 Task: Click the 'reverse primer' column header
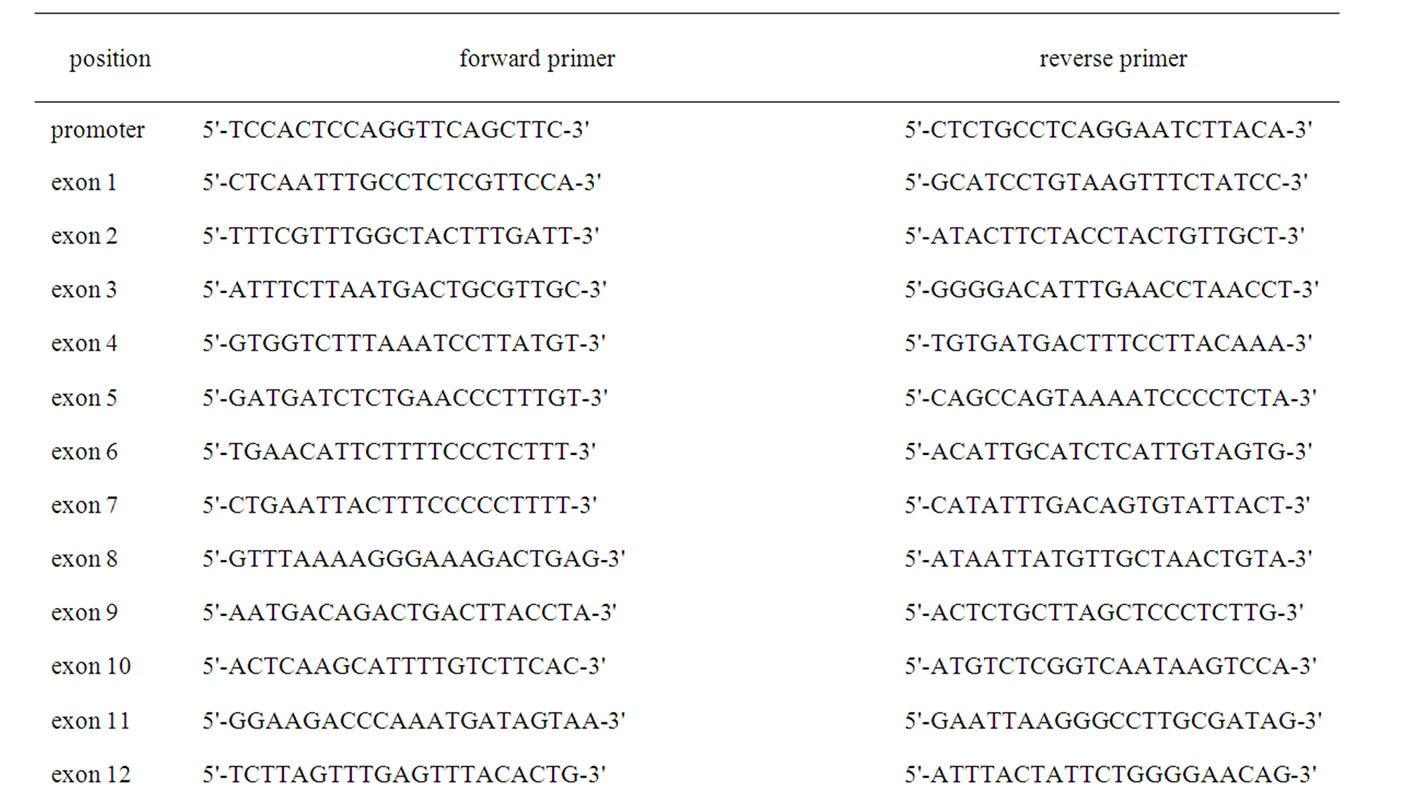pos(1113,59)
